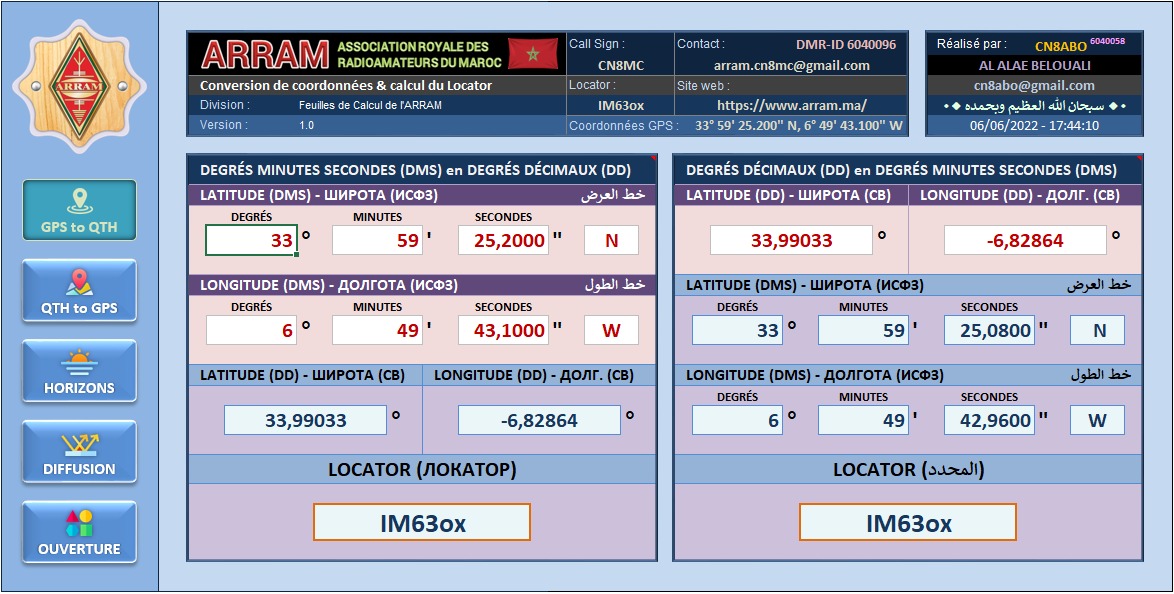Image resolution: width=1174 pixels, height=594 pixels.
Task: Click the CN8MC call sign value
Action: pos(621,65)
